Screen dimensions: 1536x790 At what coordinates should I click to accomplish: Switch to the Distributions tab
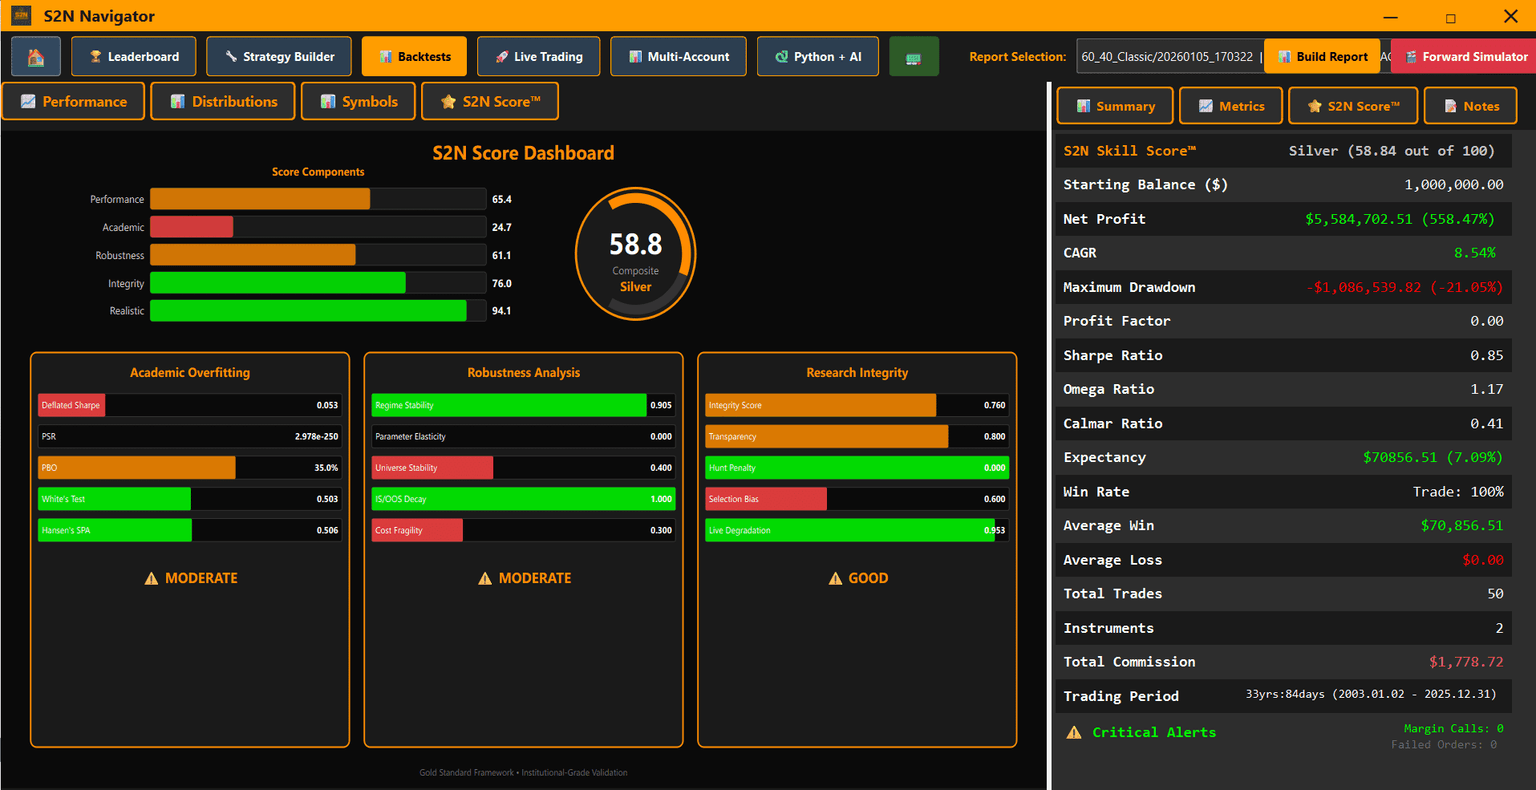pos(222,101)
